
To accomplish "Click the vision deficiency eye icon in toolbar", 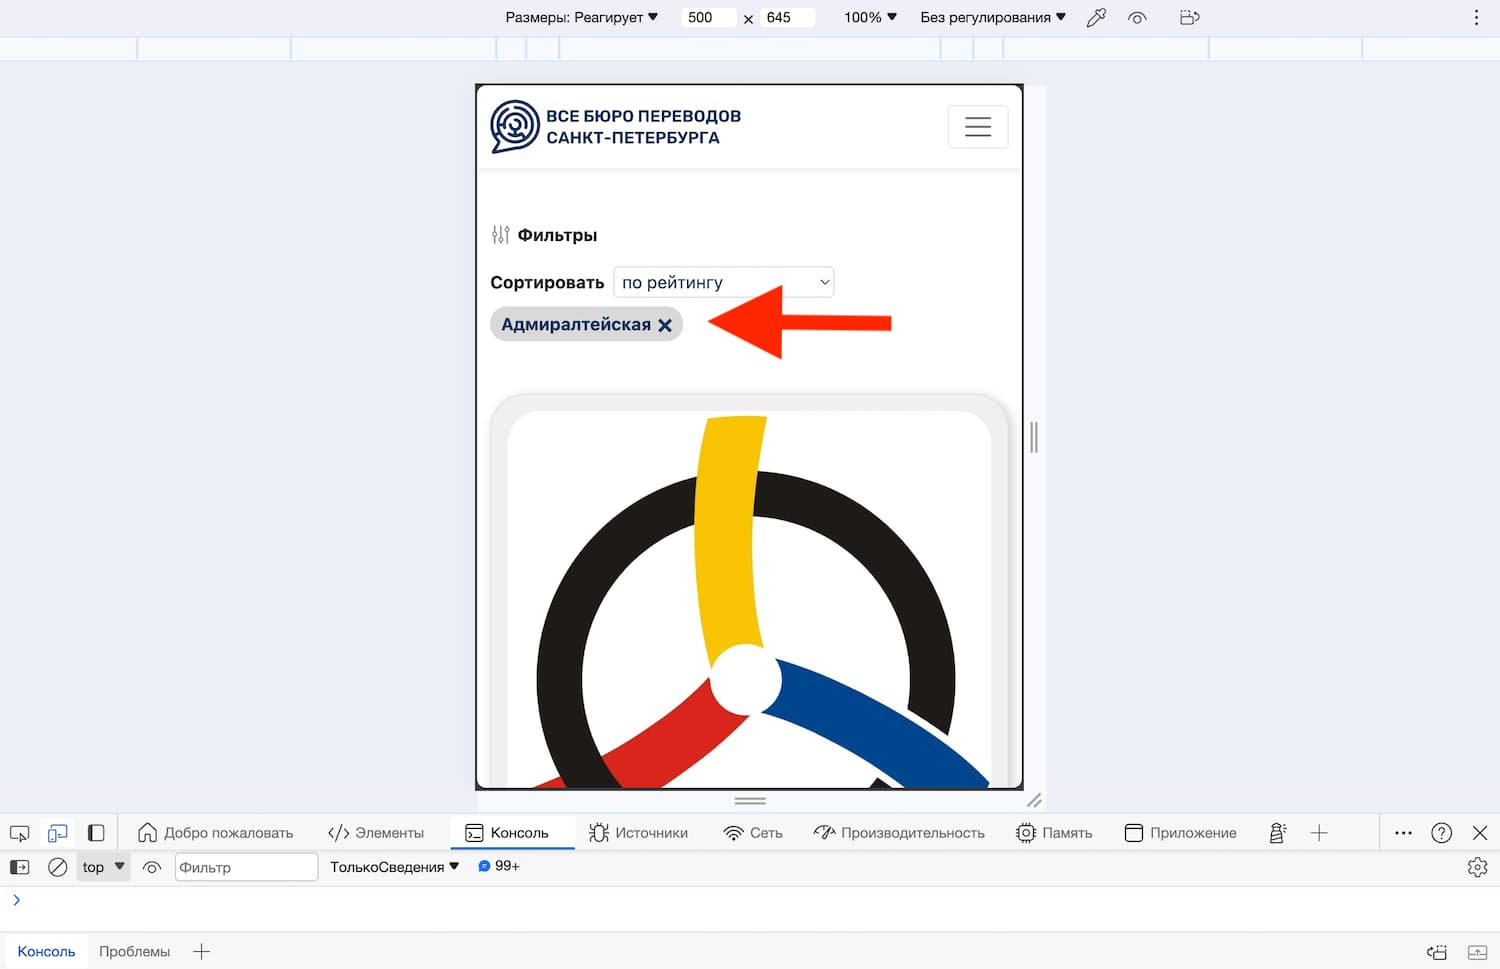I will coord(1137,18).
